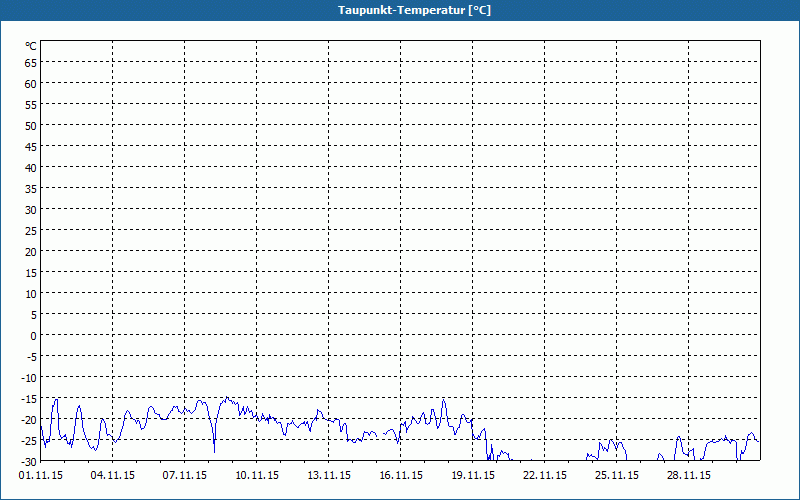Click the 22.11.15 date label
800x500 pixels.
pyautogui.click(x=545, y=476)
